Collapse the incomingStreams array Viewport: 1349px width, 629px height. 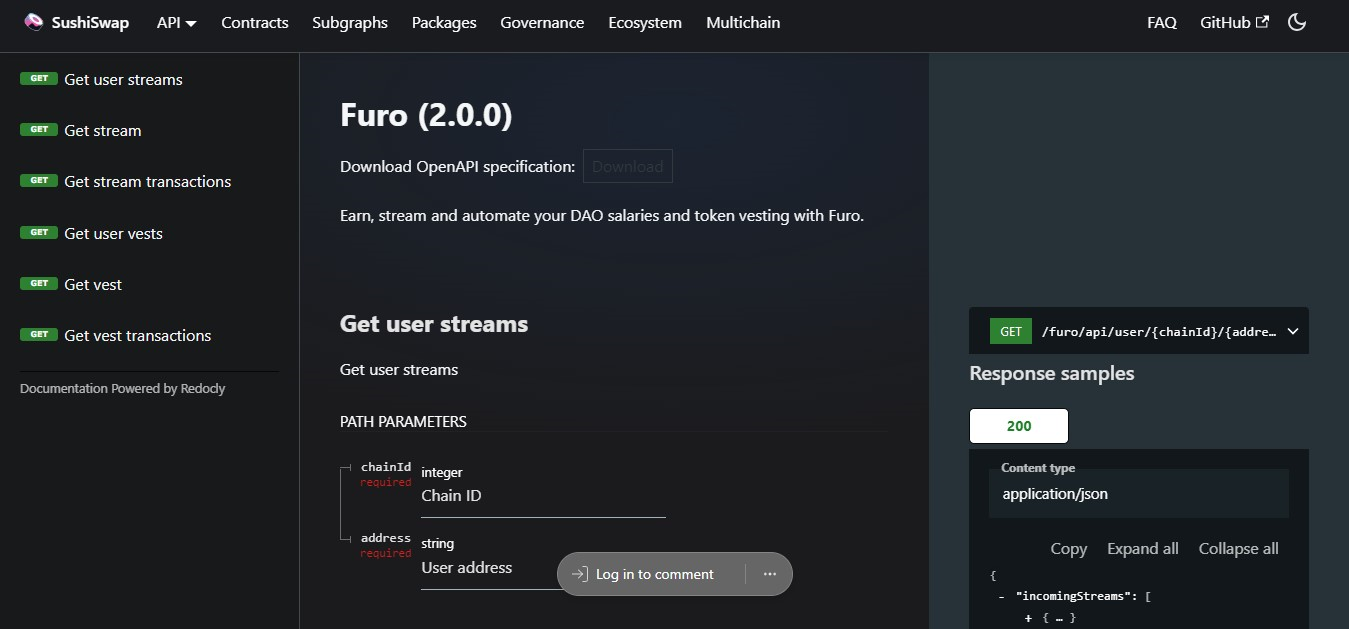pos(1001,596)
